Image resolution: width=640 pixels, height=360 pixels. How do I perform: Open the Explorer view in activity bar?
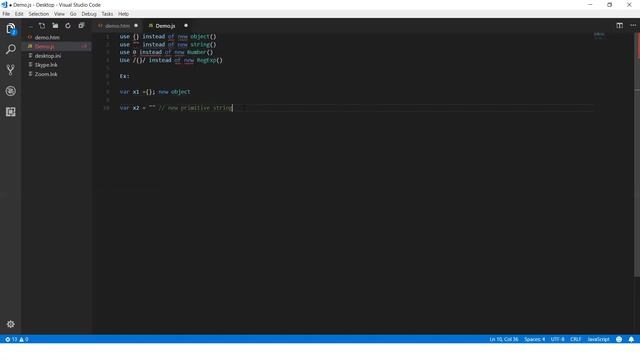click(x=11, y=29)
